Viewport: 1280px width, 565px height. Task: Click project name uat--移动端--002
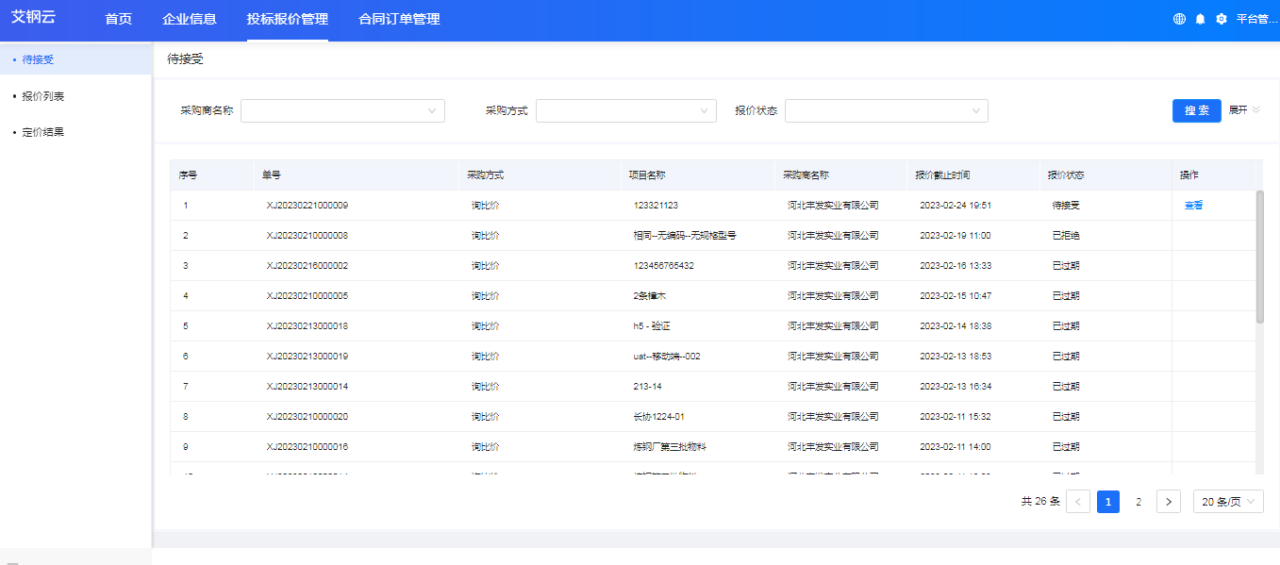click(x=667, y=356)
